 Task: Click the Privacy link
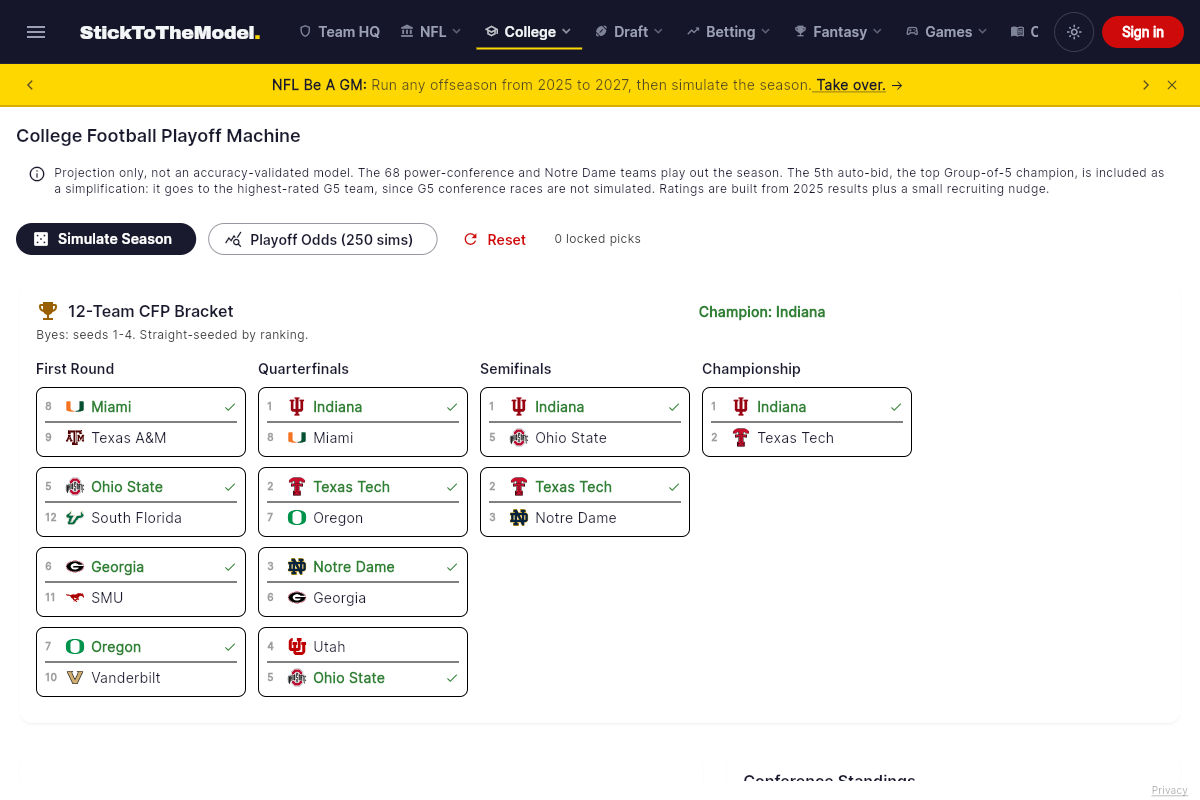tap(1169, 790)
